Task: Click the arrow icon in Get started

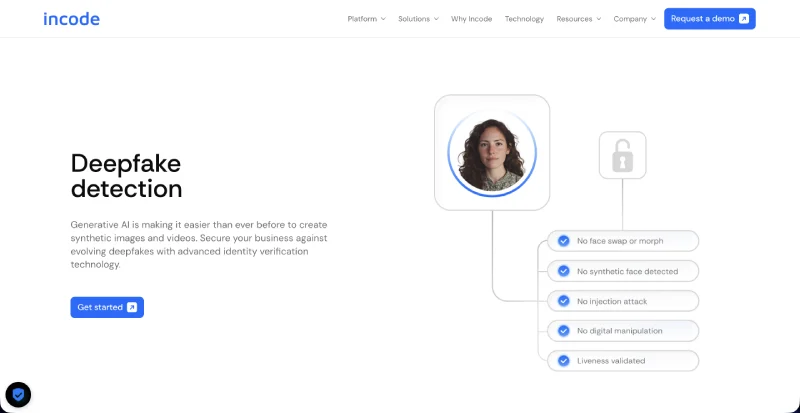Action: tap(132, 307)
